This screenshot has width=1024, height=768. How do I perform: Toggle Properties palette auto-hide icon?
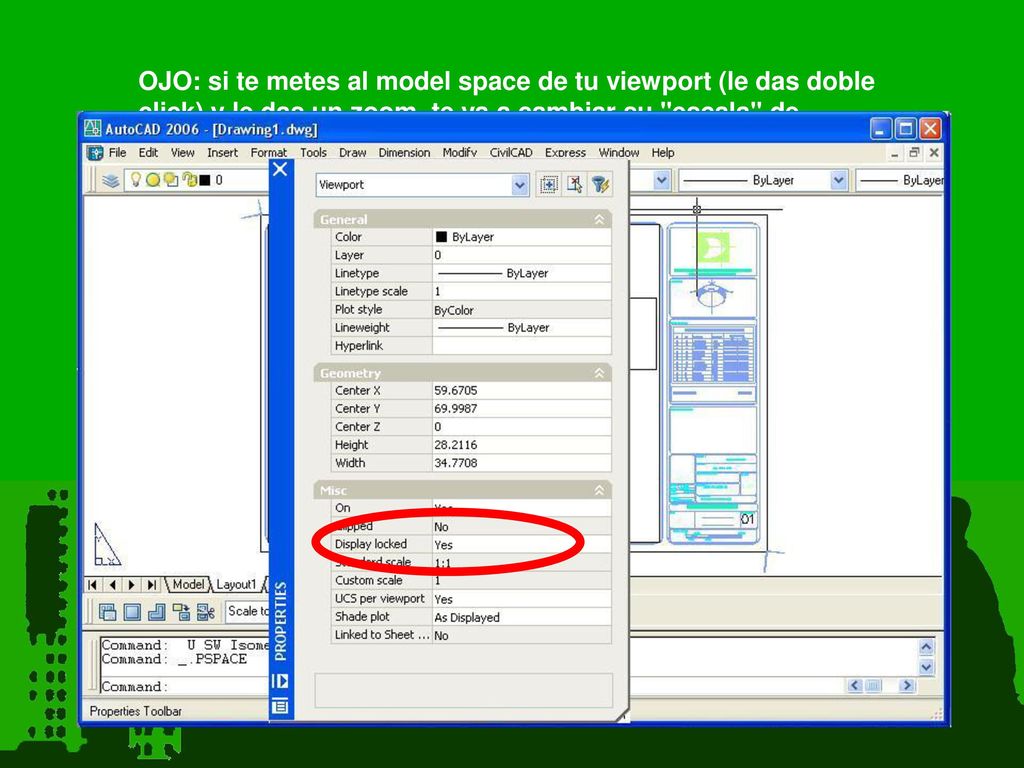coord(280,681)
